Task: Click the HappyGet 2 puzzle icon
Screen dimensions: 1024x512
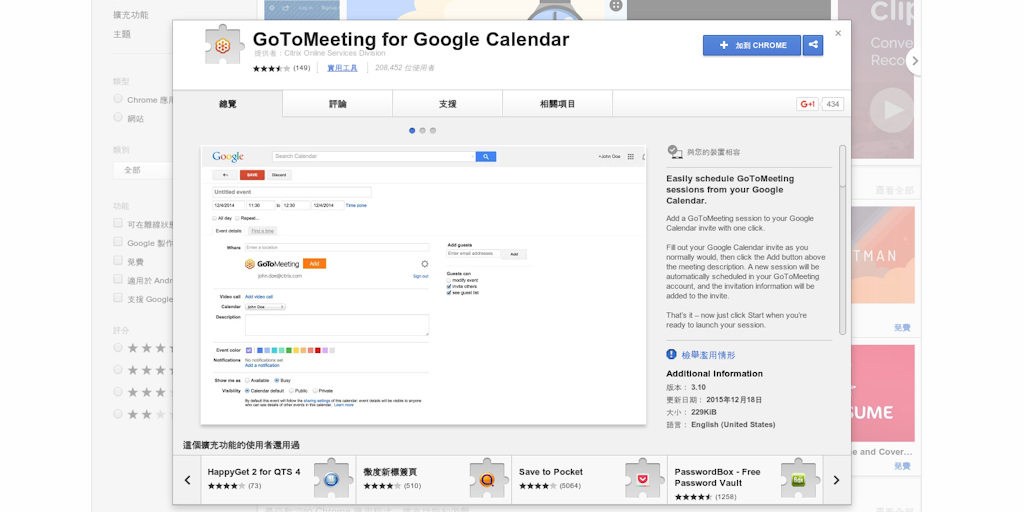Action: tap(332, 479)
